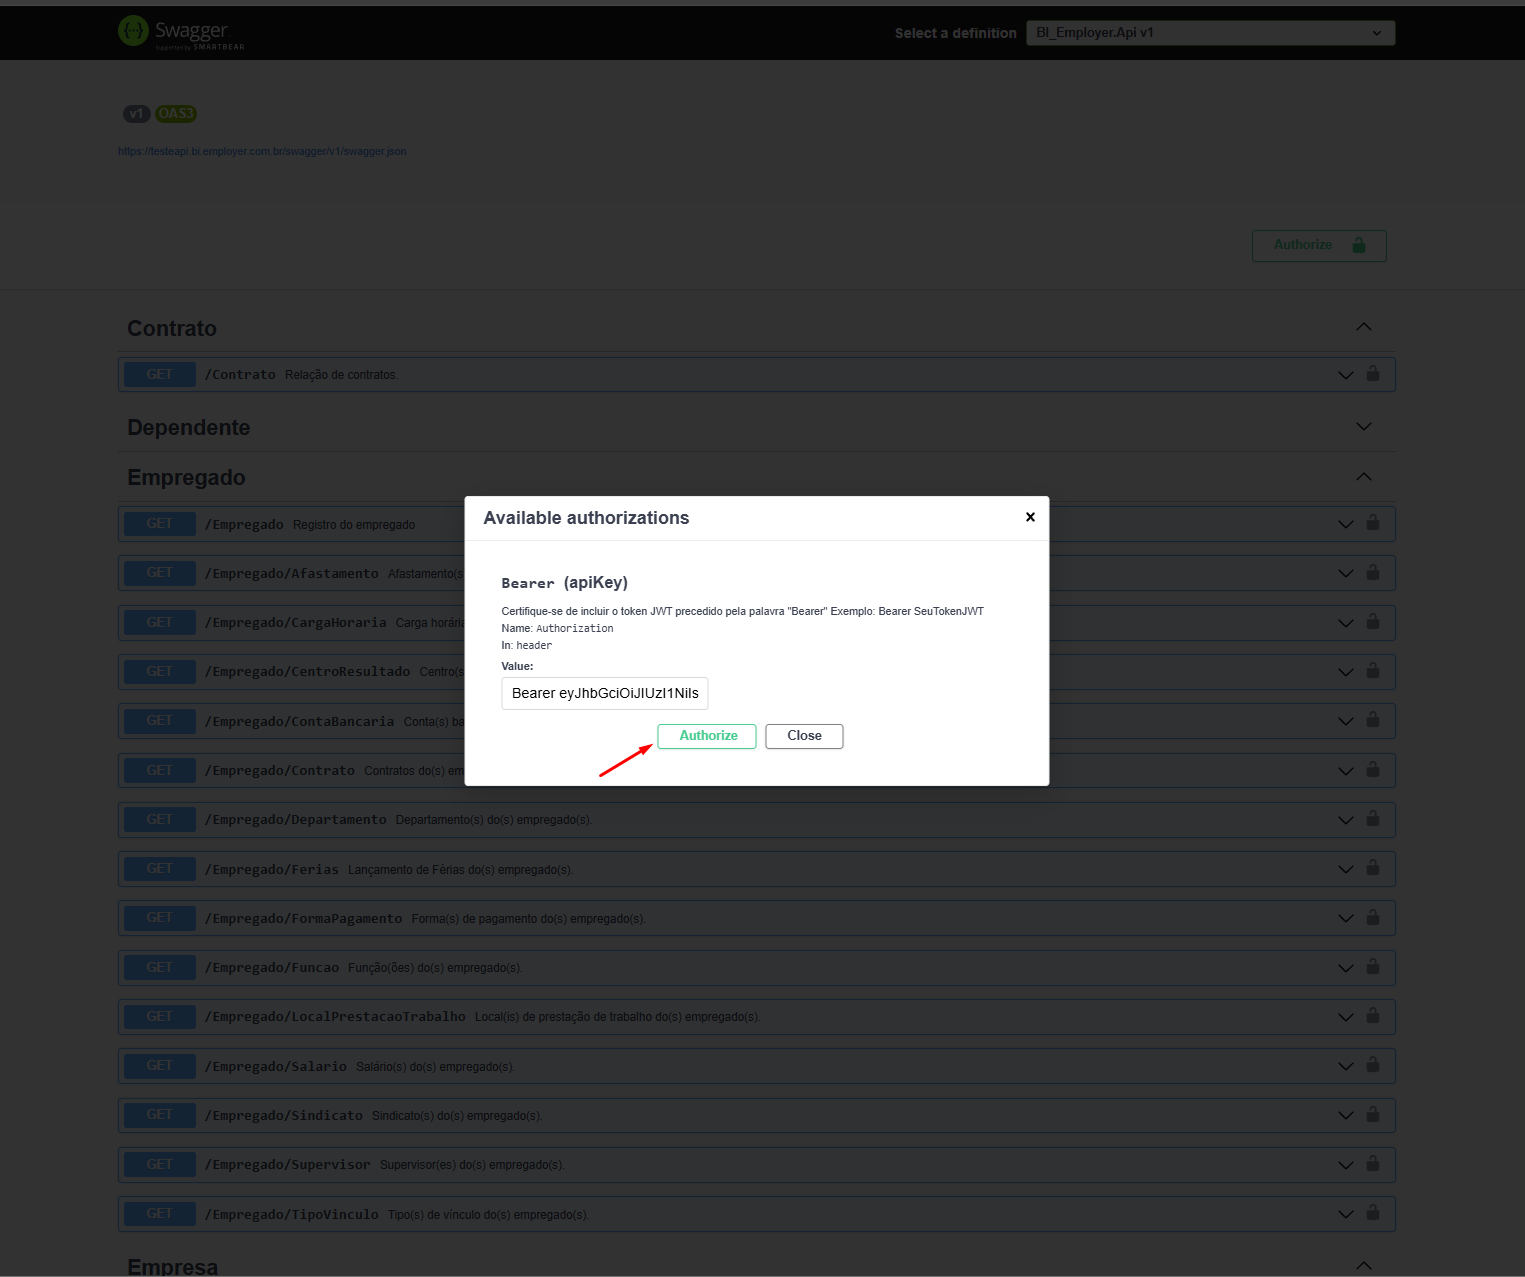Screen dimensions: 1525x1277
Task: Click the lock icon on /Empregado/Salario row
Action: tap(1373, 1064)
